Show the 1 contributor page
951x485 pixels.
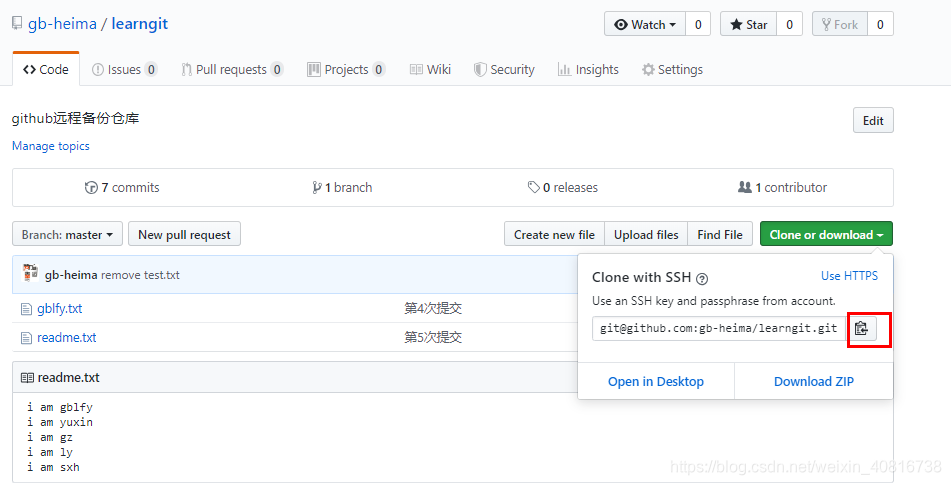coord(782,188)
